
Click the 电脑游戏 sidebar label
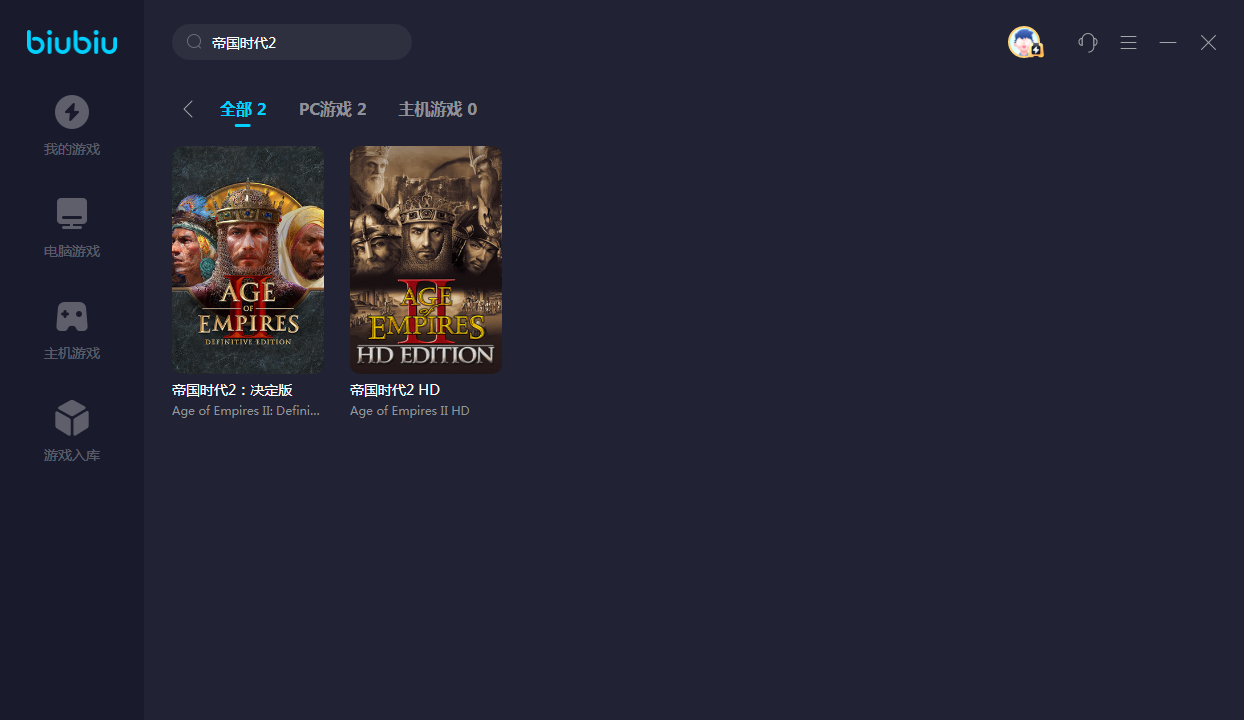72,252
